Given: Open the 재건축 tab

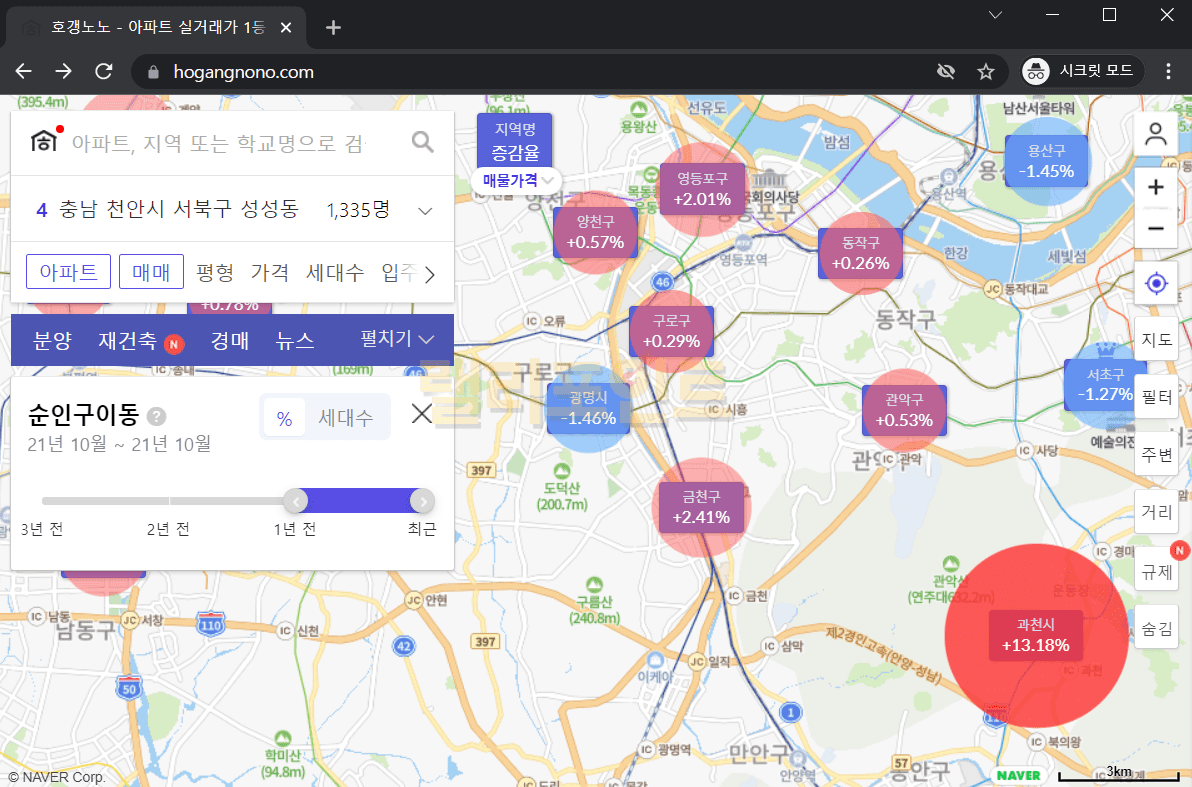Looking at the screenshot, I should (127, 341).
